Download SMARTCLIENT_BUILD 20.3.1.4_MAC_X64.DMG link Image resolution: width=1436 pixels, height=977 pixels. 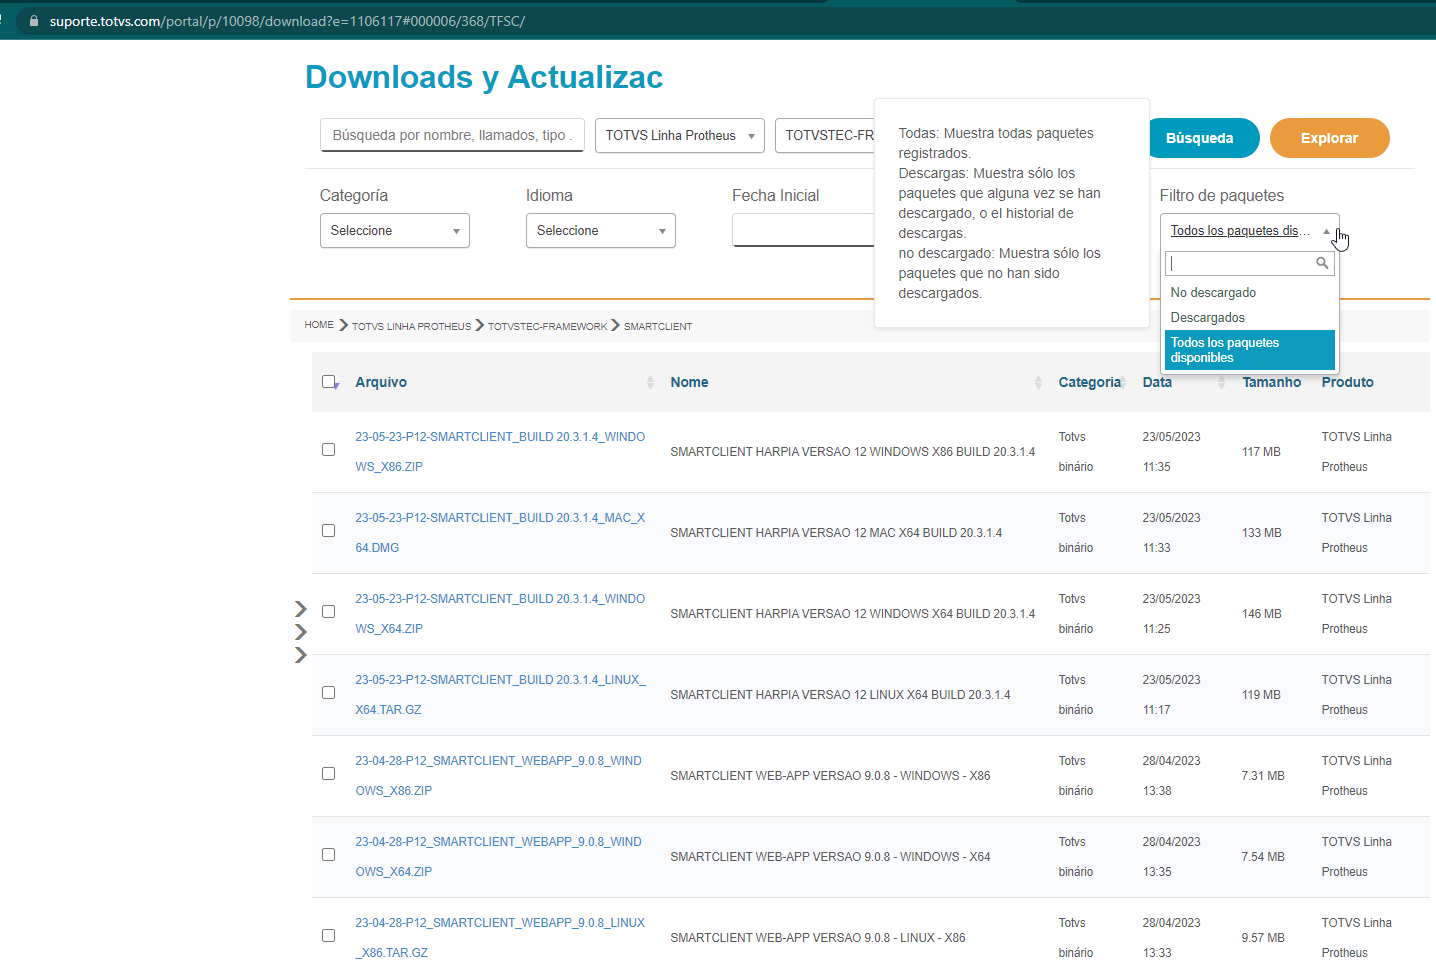point(500,532)
